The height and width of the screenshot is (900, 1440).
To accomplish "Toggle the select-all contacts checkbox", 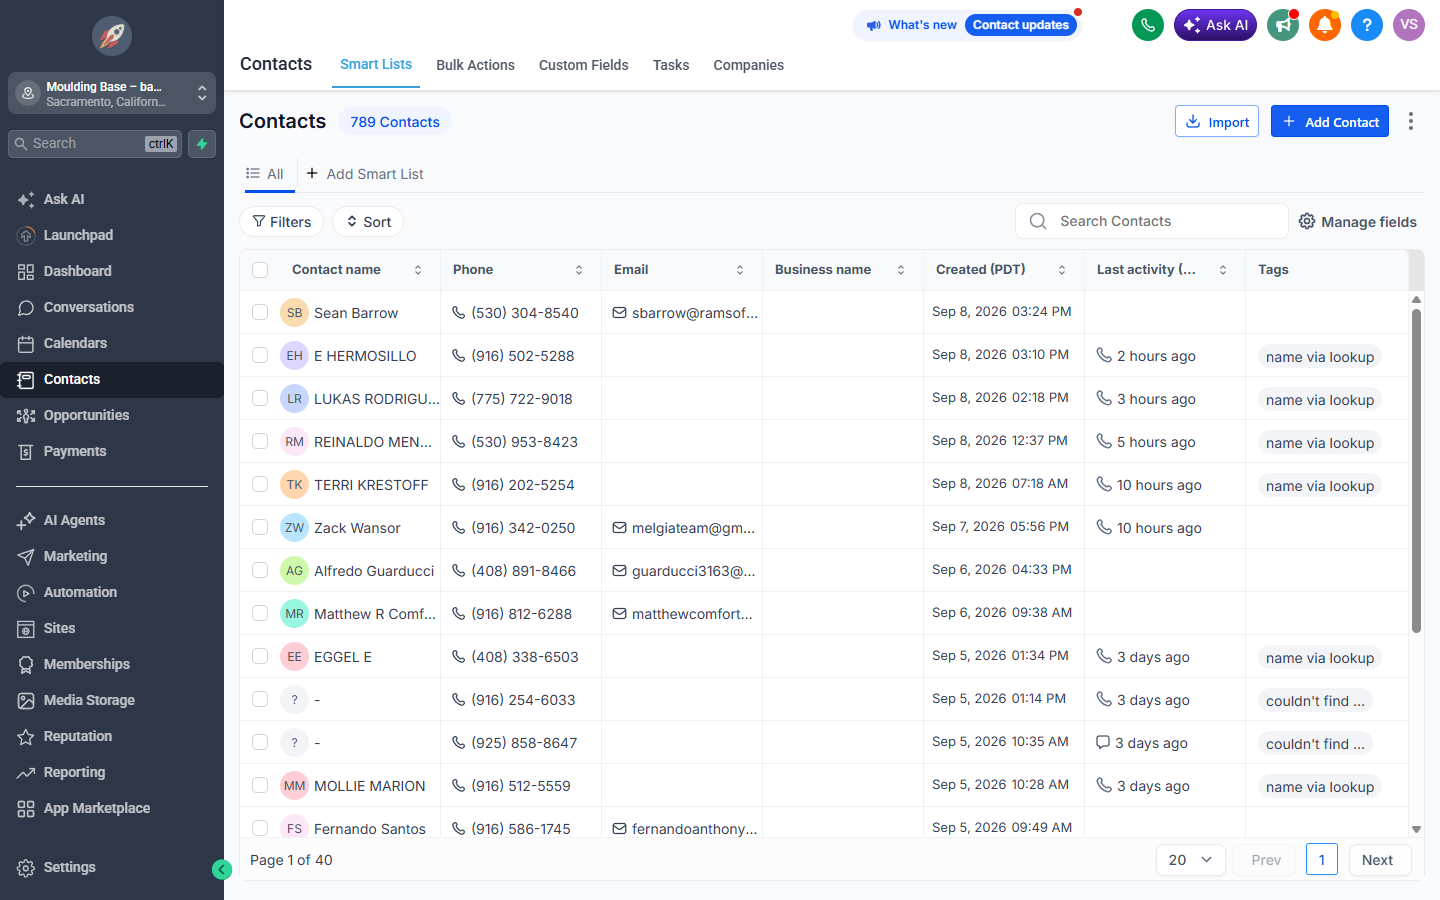I will point(260,270).
